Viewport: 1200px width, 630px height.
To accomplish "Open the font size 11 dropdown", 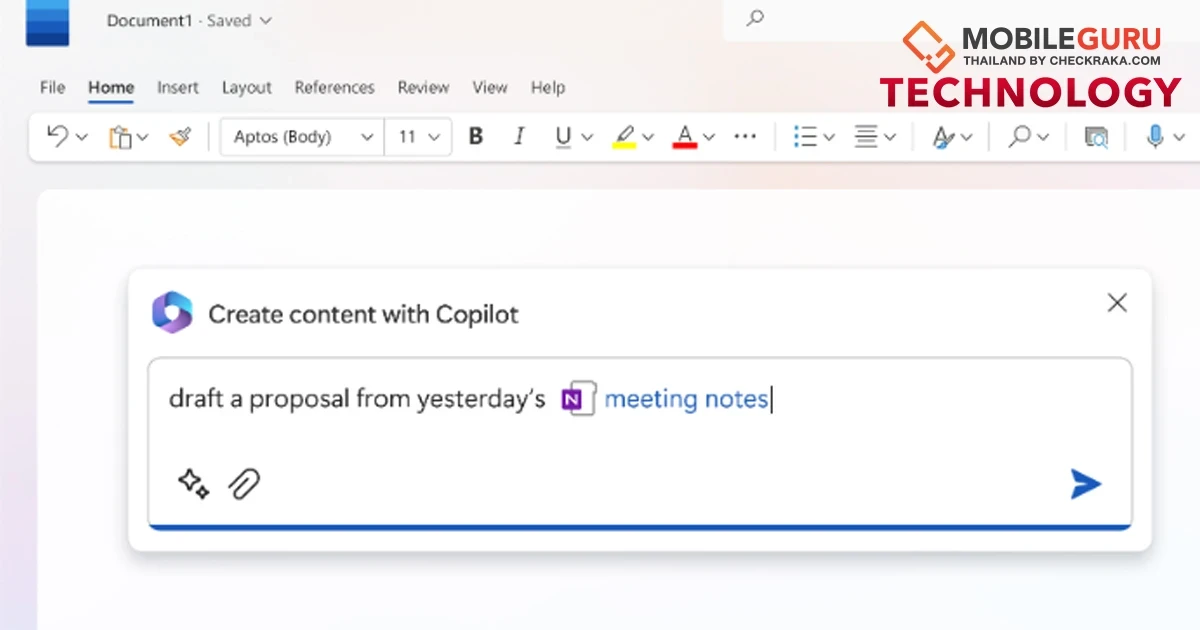I will [x=418, y=136].
